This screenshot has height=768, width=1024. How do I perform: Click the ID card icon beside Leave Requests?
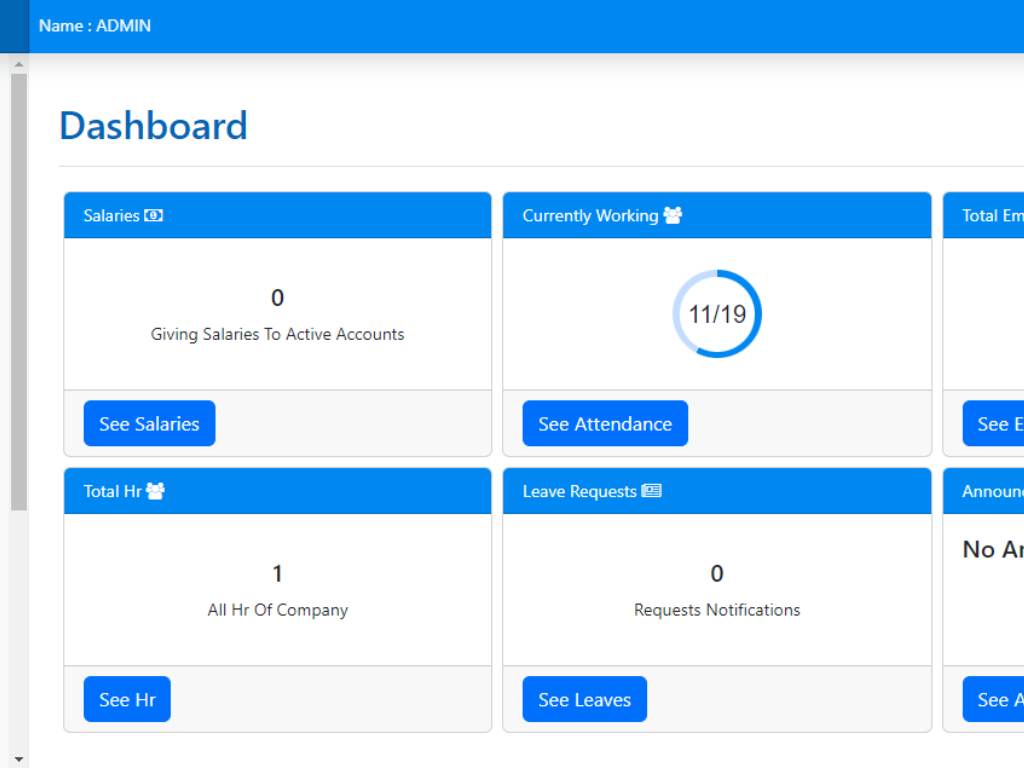coord(651,491)
